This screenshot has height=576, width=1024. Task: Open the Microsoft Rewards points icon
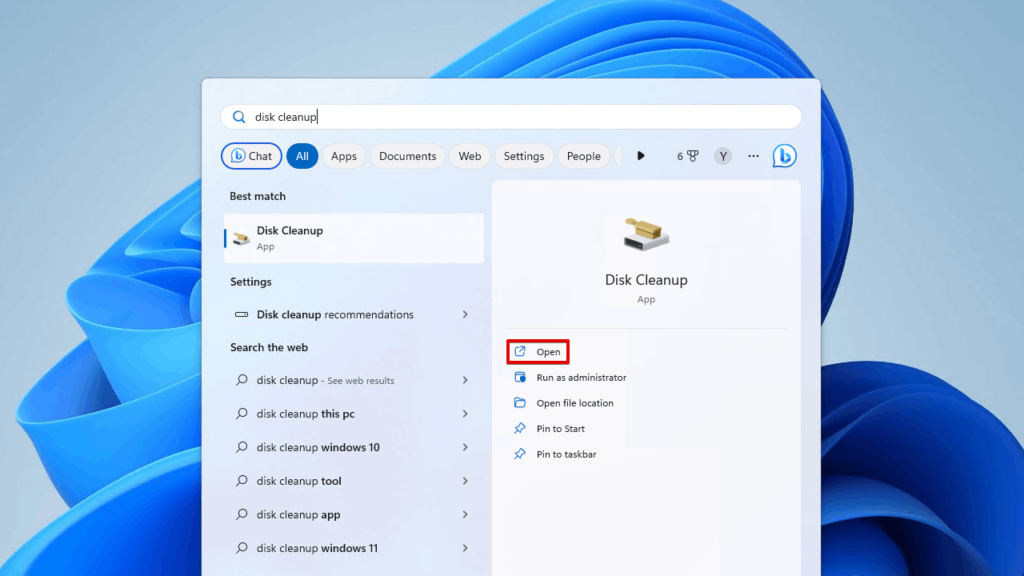pyautogui.click(x=688, y=156)
